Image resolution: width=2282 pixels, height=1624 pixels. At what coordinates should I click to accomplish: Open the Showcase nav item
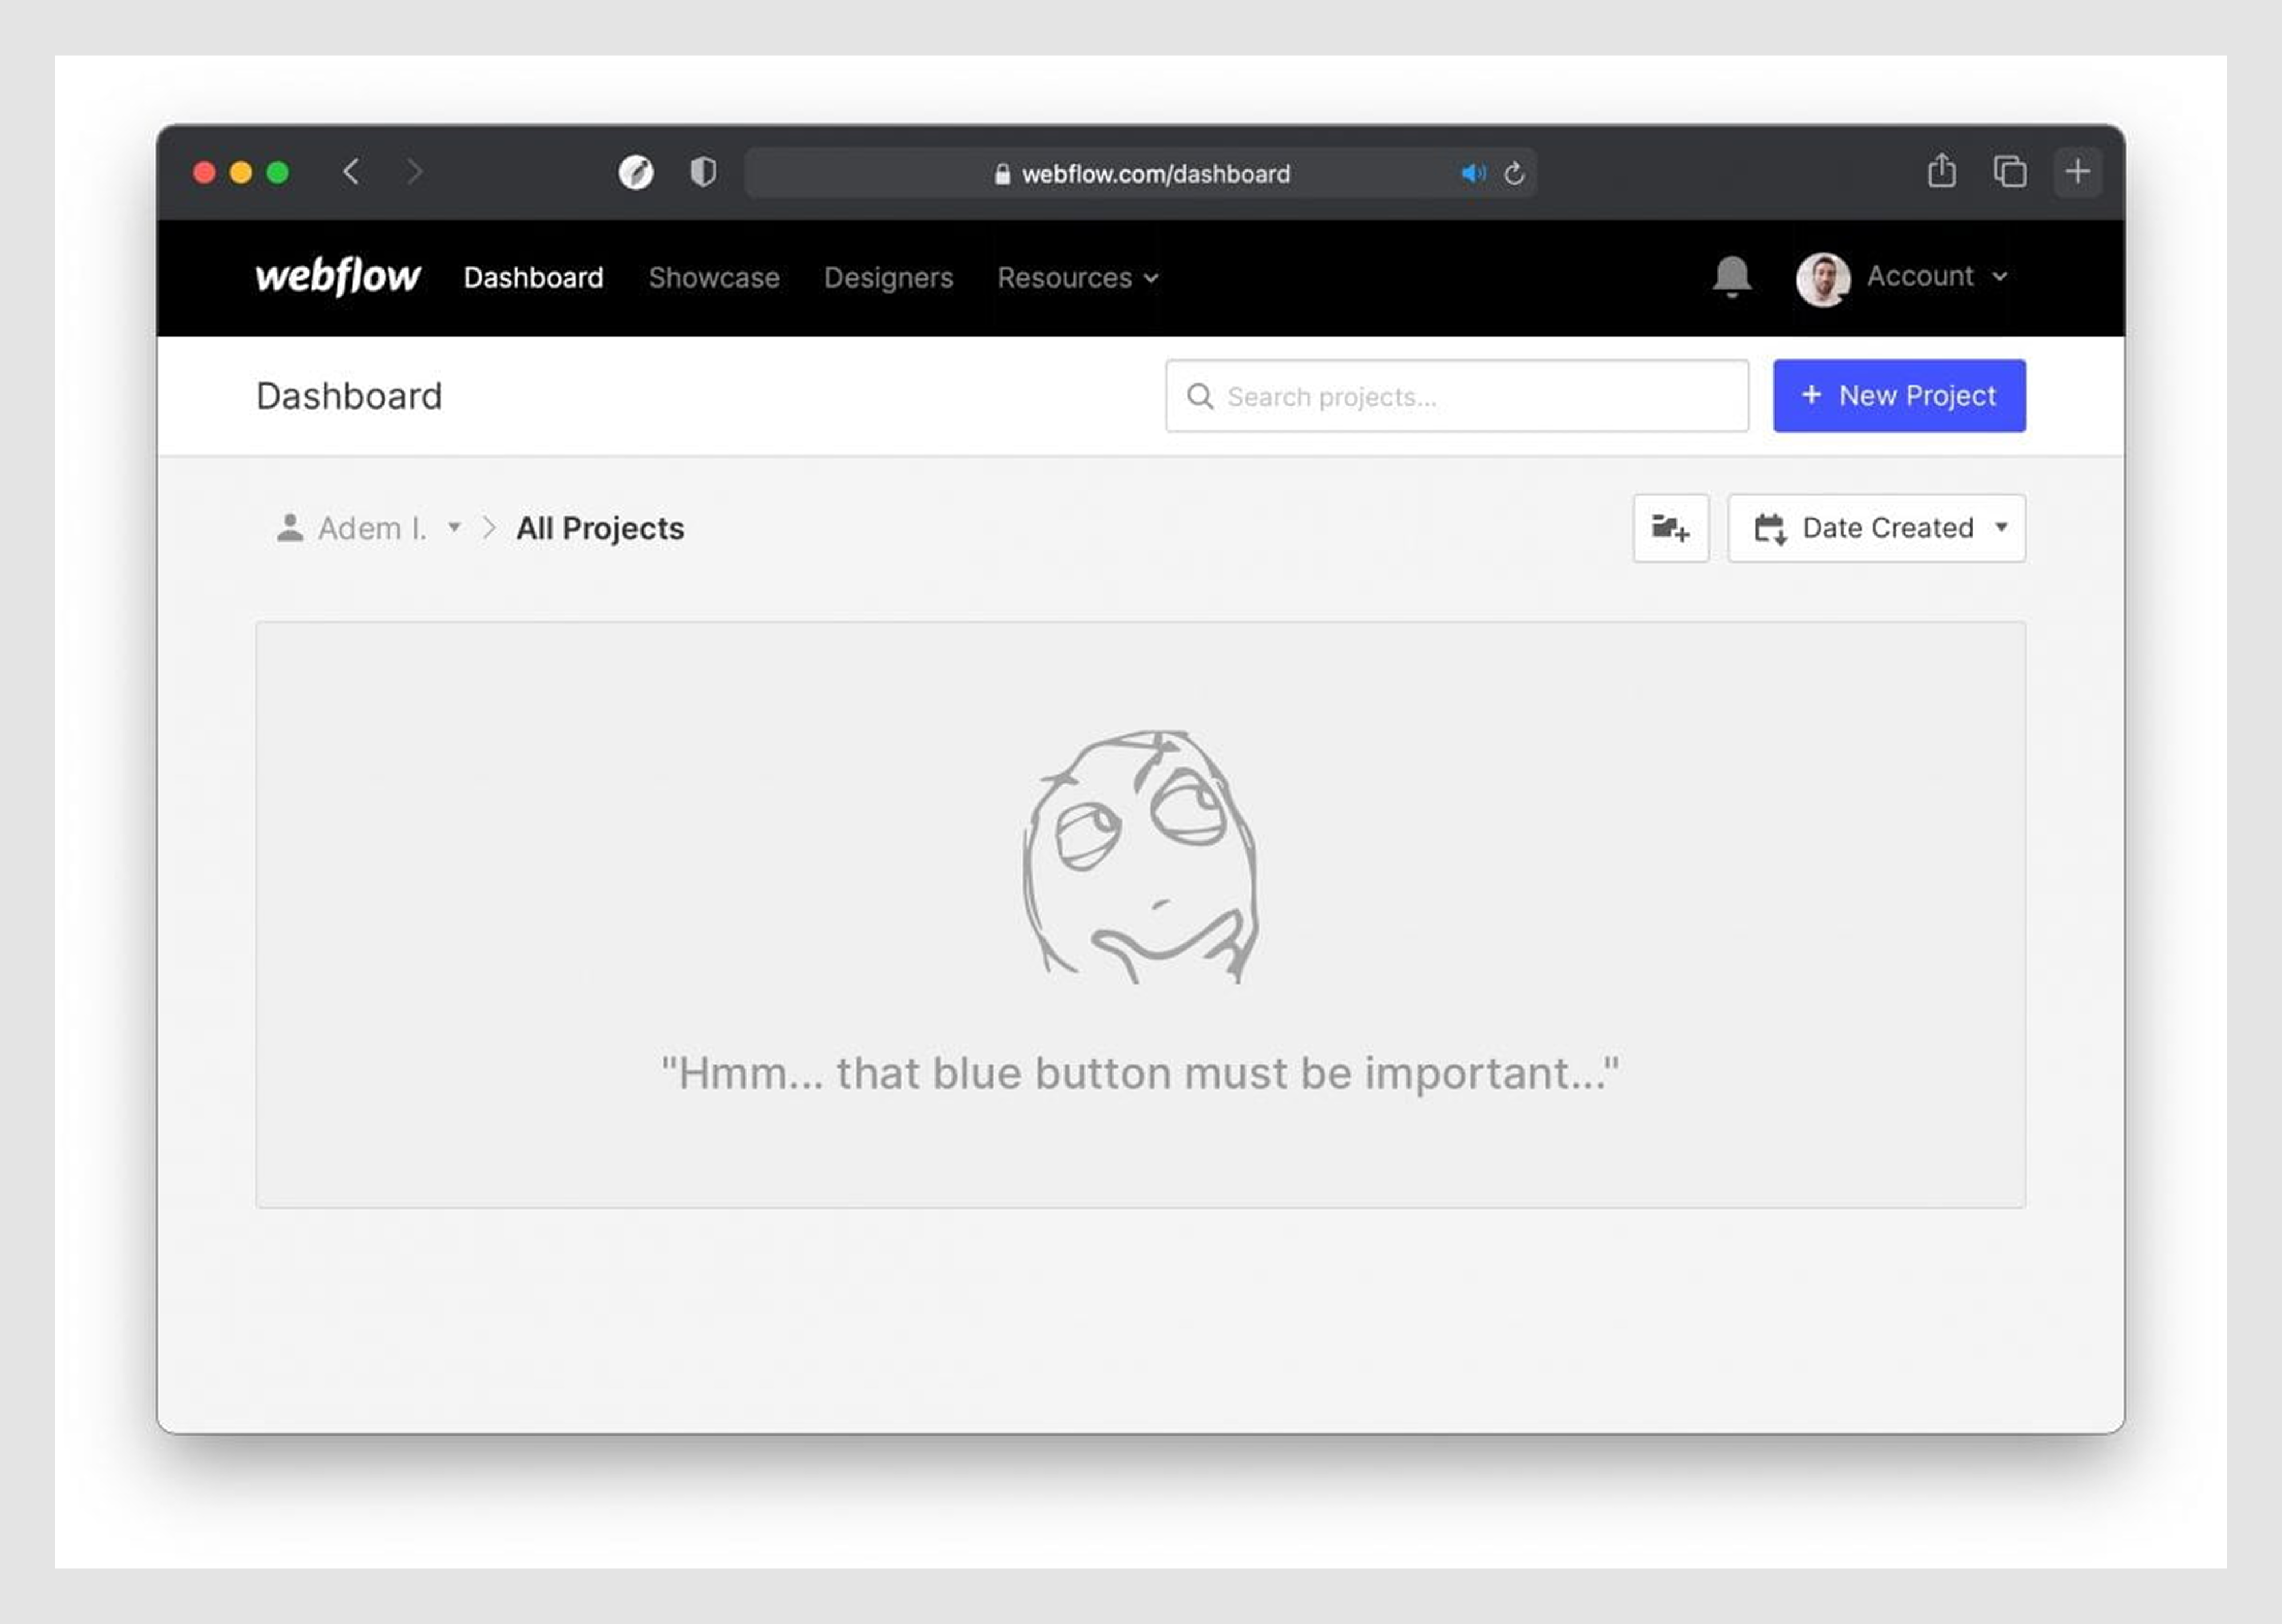[x=714, y=278]
